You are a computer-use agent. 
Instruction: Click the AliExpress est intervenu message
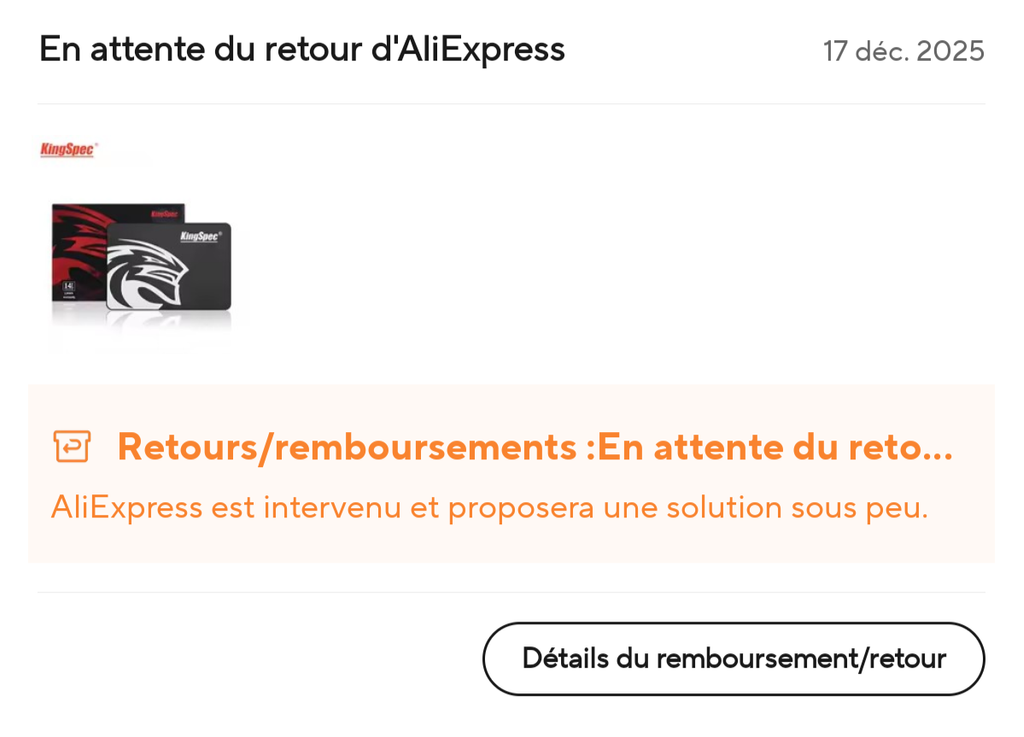pyautogui.click(x=490, y=507)
